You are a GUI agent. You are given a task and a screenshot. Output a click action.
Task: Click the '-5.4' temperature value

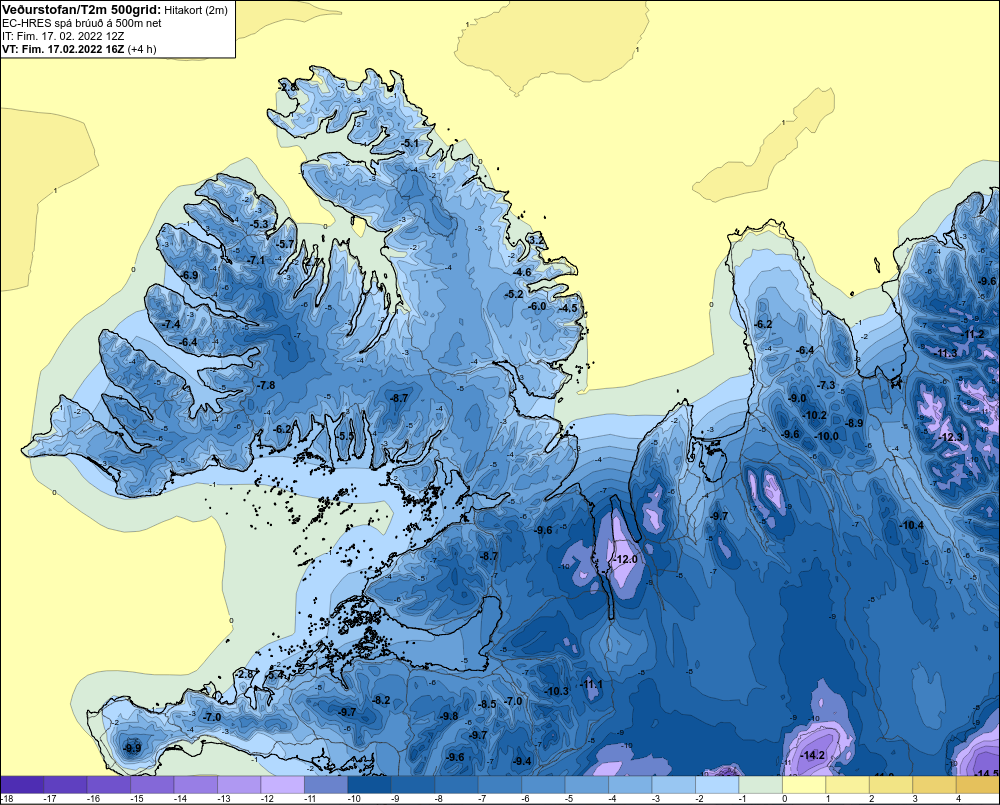(x=275, y=674)
